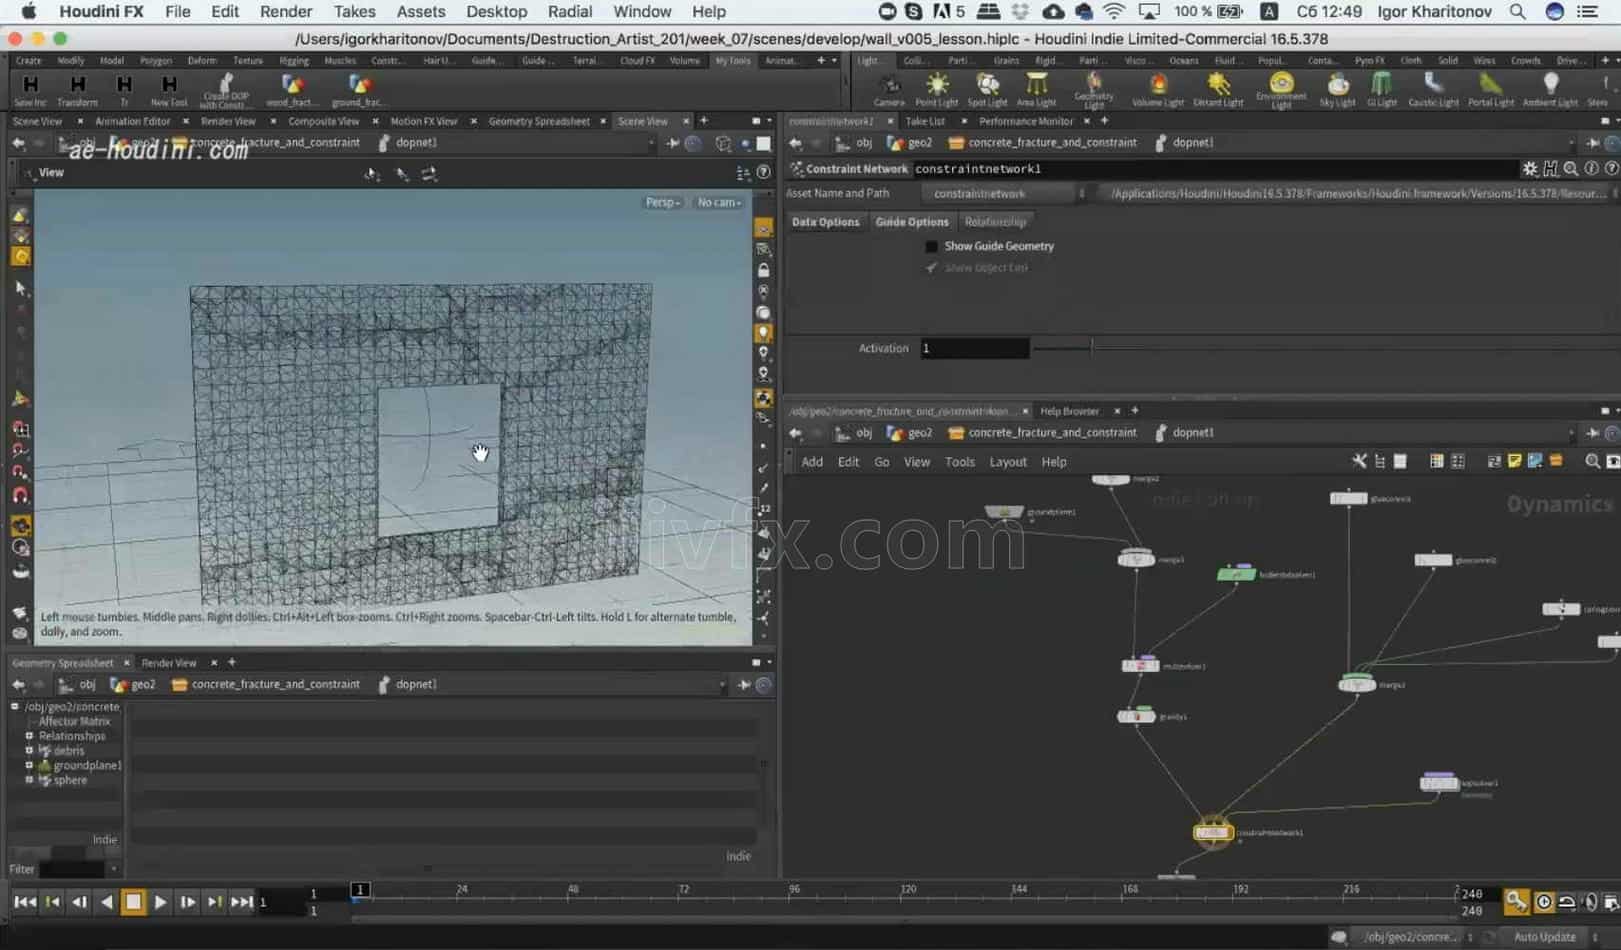Image resolution: width=1621 pixels, height=950 pixels.
Task: Click the operator name field constraintnetwork1
Action: pyautogui.click(x=1214, y=168)
